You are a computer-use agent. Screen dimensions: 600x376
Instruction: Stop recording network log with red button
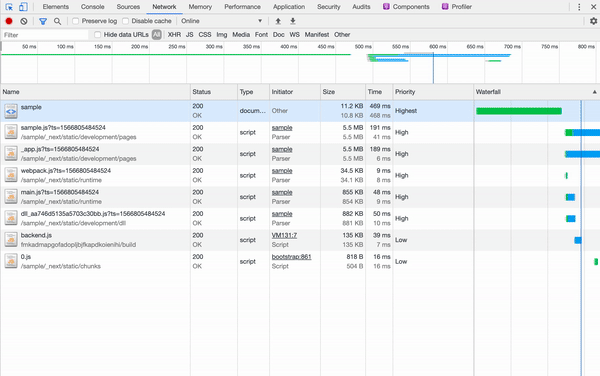pyautogui.click(x=9, y=21)
